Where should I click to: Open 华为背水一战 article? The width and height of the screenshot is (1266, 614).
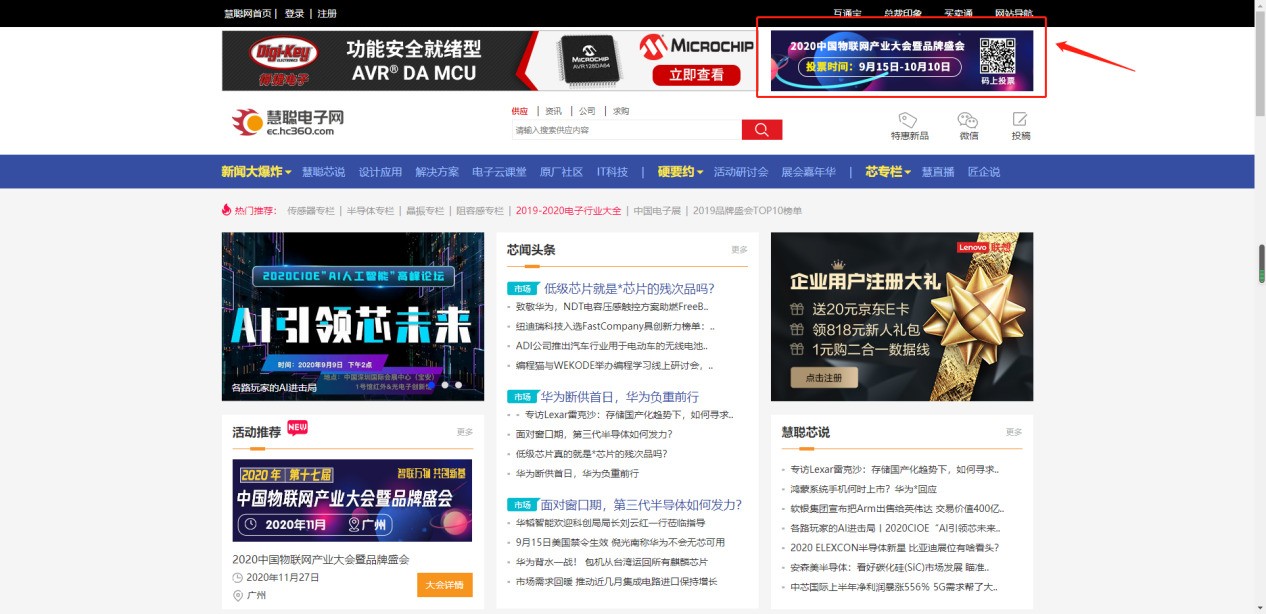click(611, 562)
